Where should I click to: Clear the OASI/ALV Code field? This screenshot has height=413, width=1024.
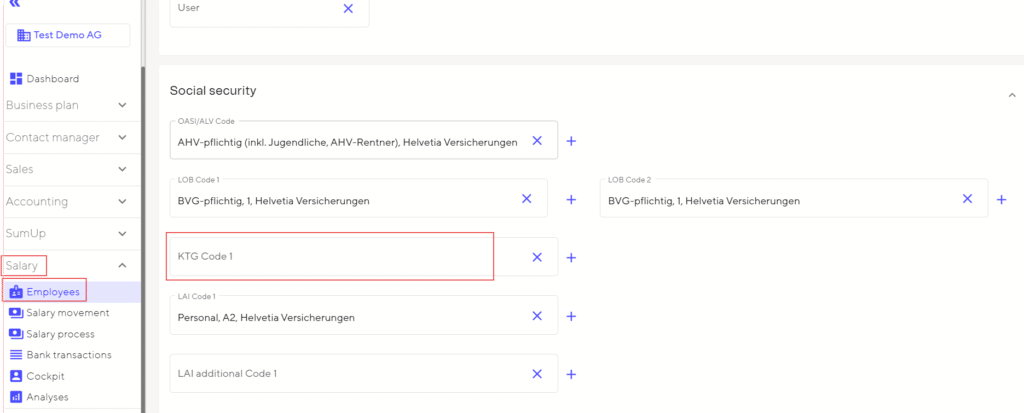coord(537,141)
